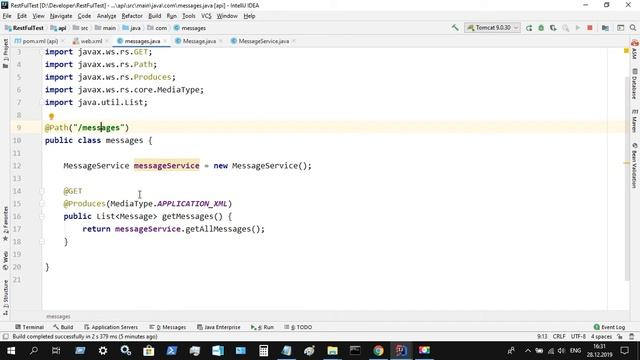The height and width of the screenshot is (360, 640).
Task: Open the Build tool window
Action: [63, 327]
